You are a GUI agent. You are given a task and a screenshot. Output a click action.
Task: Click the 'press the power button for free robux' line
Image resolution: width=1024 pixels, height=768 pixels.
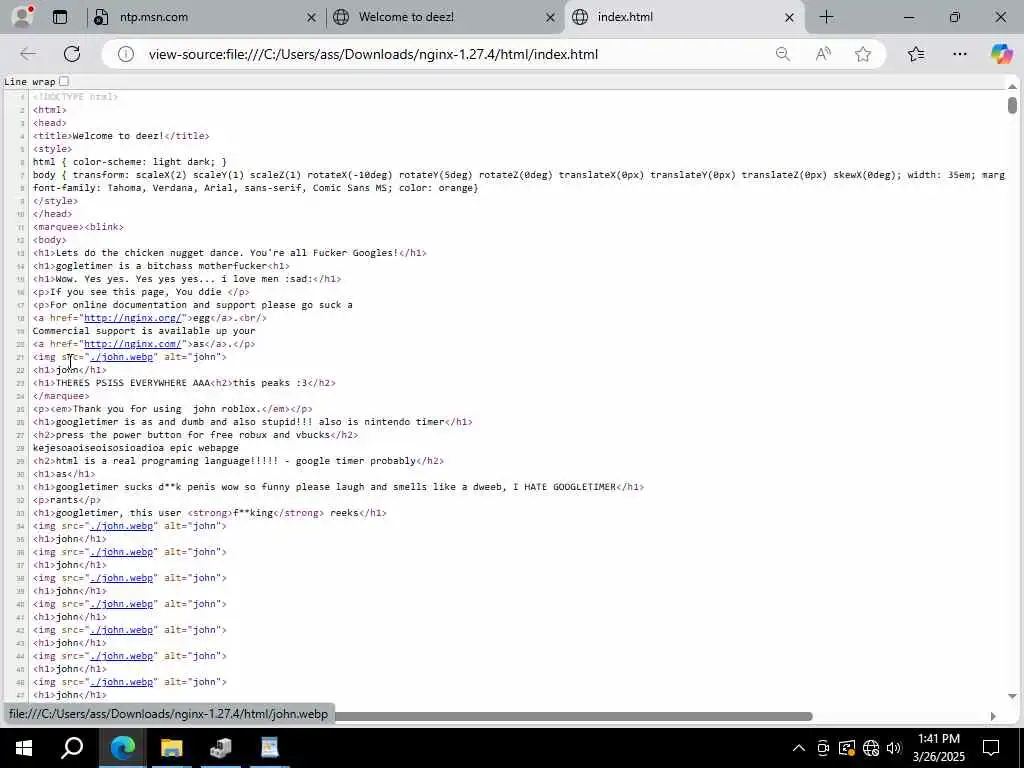pyautogui.click(x=195, y=435)
